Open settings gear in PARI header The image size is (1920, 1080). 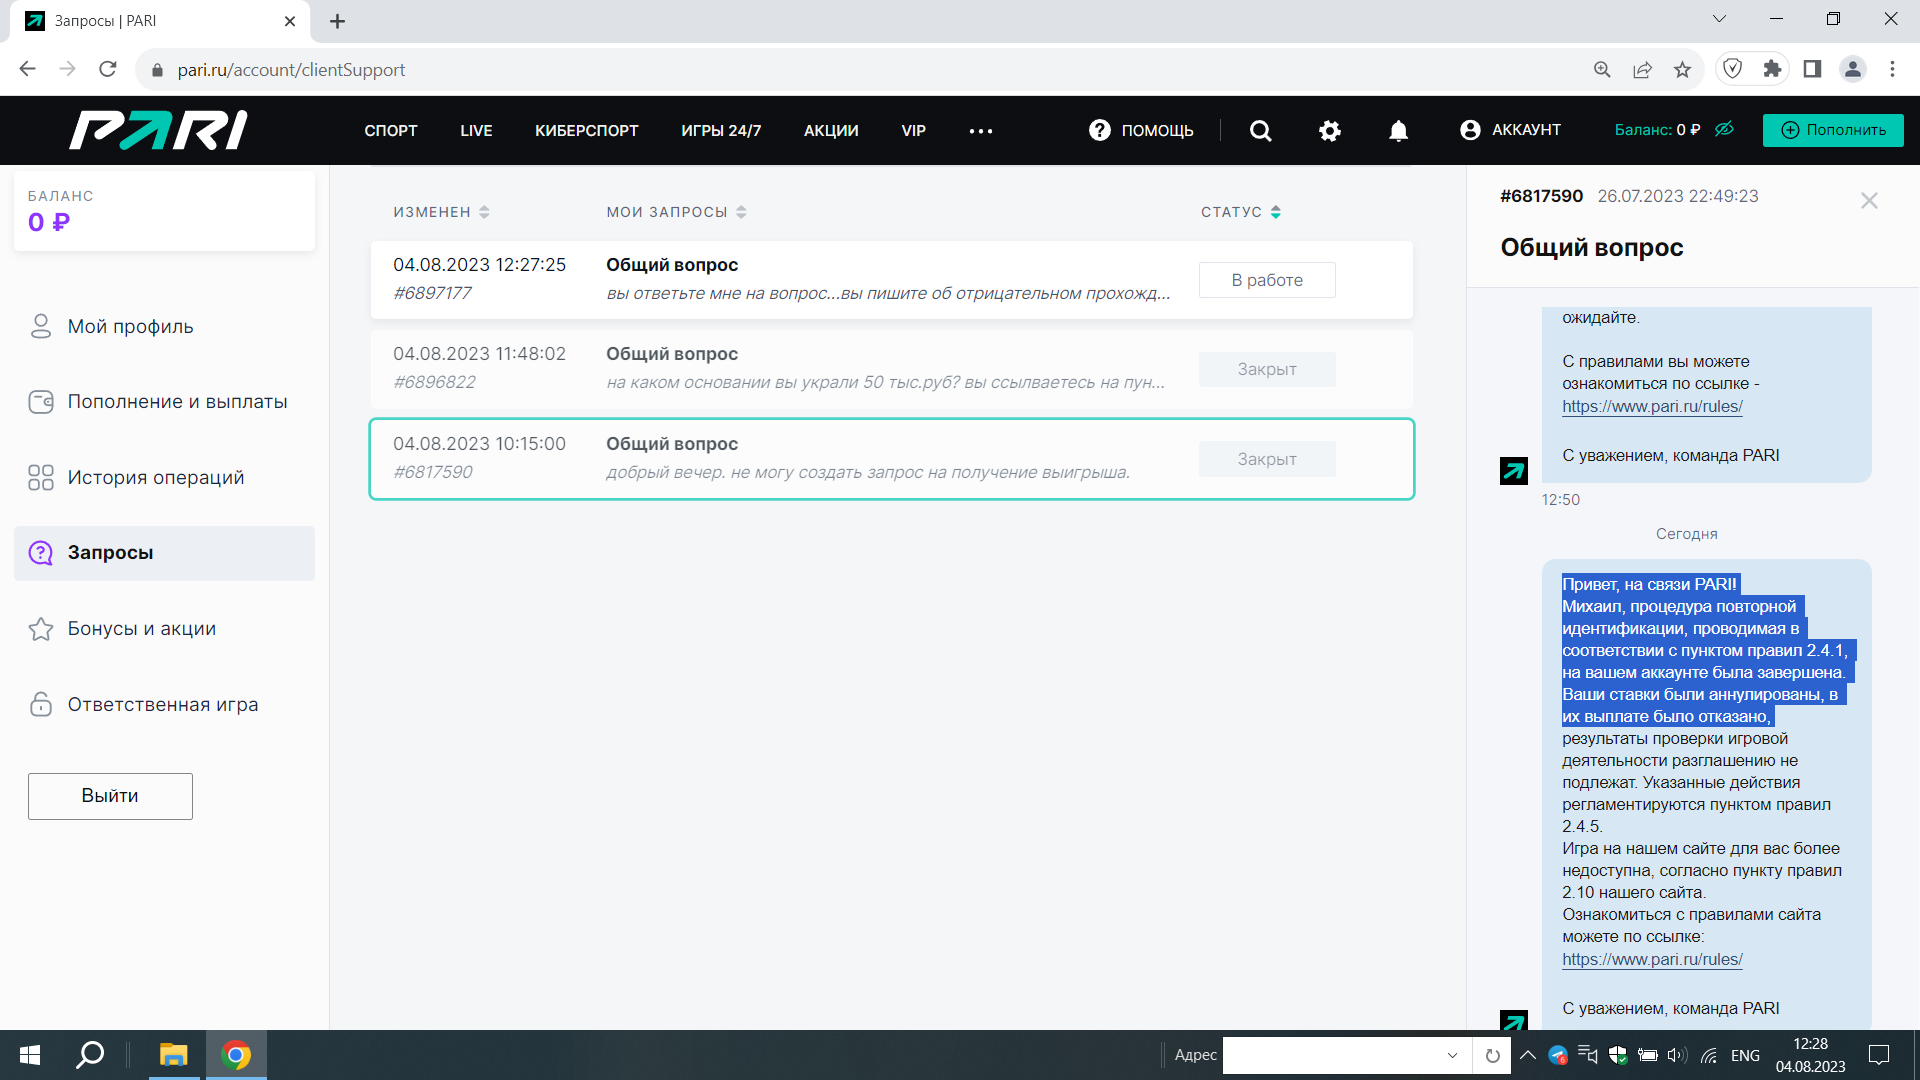(x=1329, y=131)
